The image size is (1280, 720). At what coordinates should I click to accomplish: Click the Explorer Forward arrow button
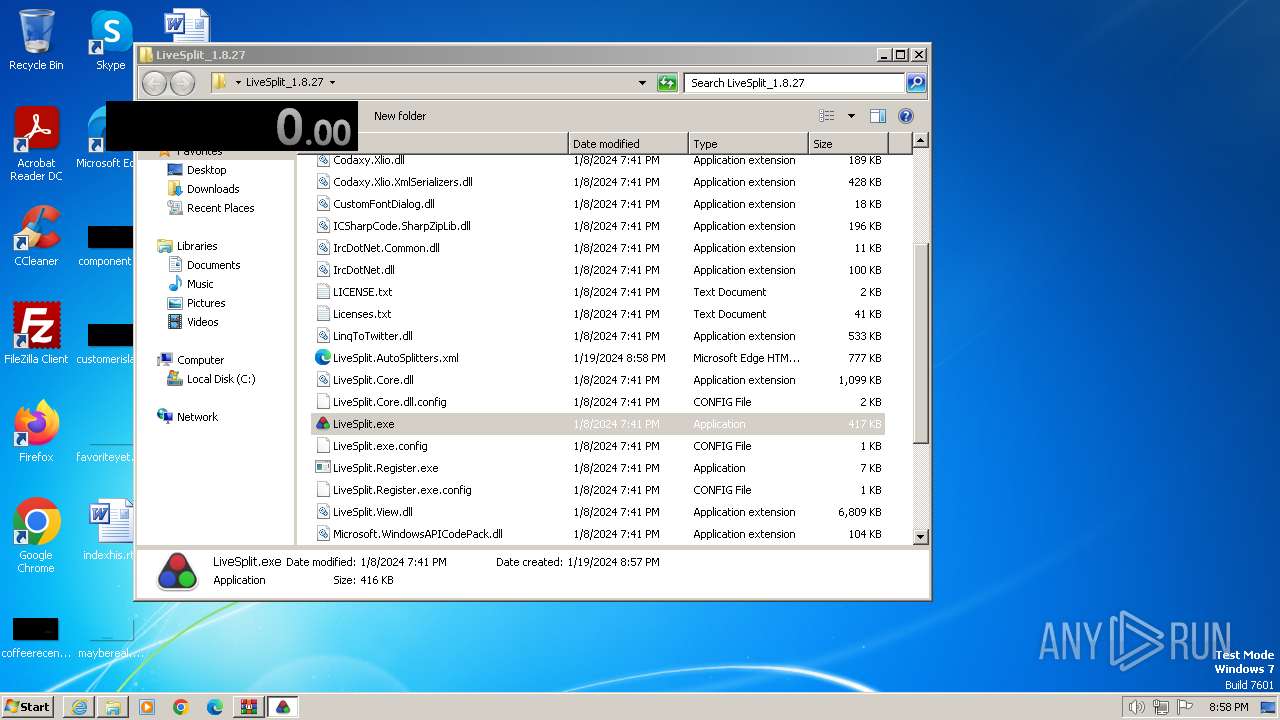click(182, 83)
